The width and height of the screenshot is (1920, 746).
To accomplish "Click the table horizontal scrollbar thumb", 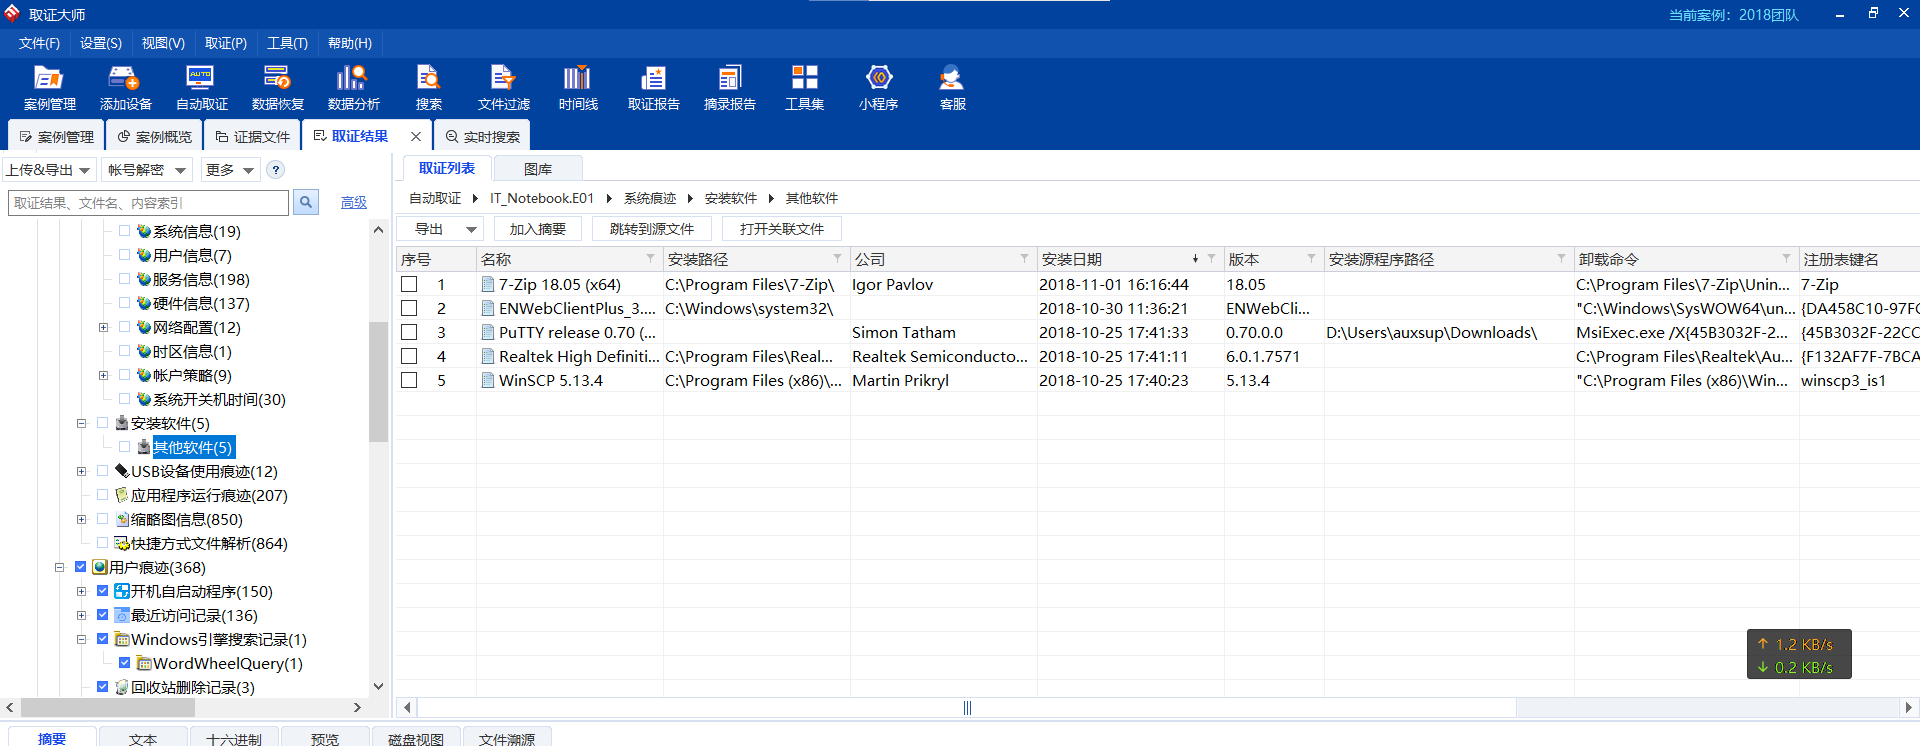I will pos(966,707).
